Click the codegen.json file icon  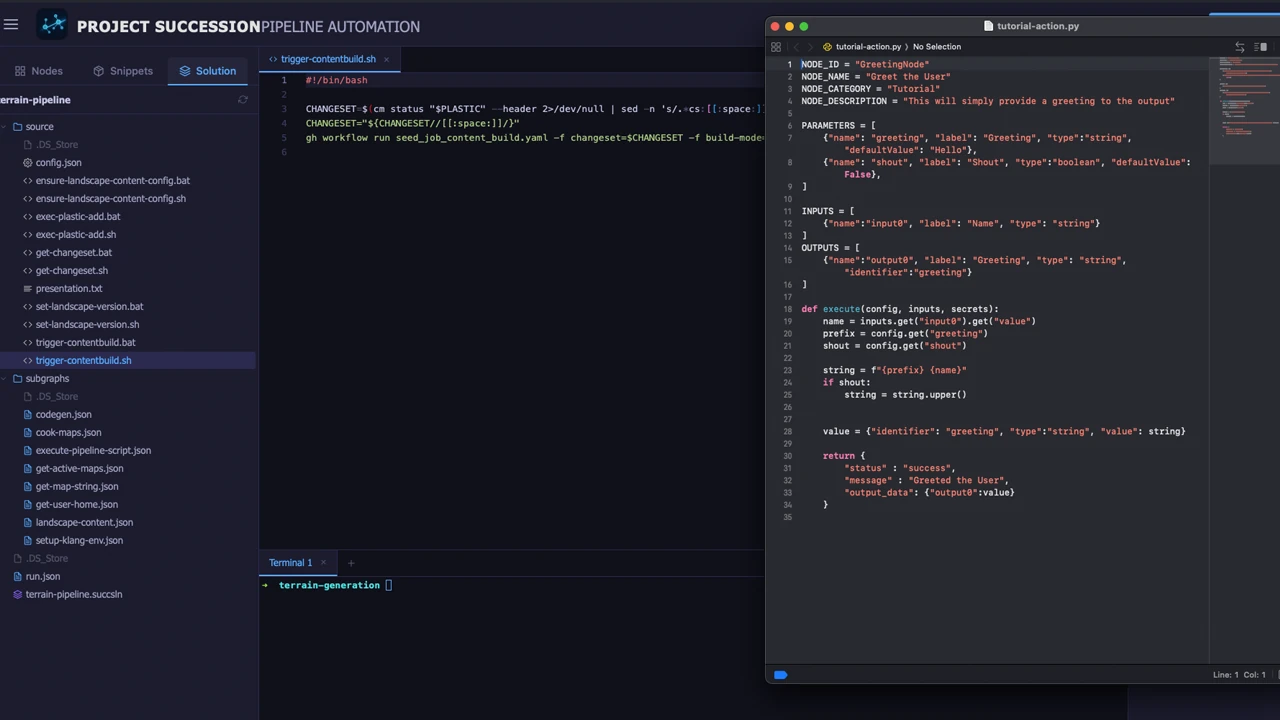coord(27,415)
